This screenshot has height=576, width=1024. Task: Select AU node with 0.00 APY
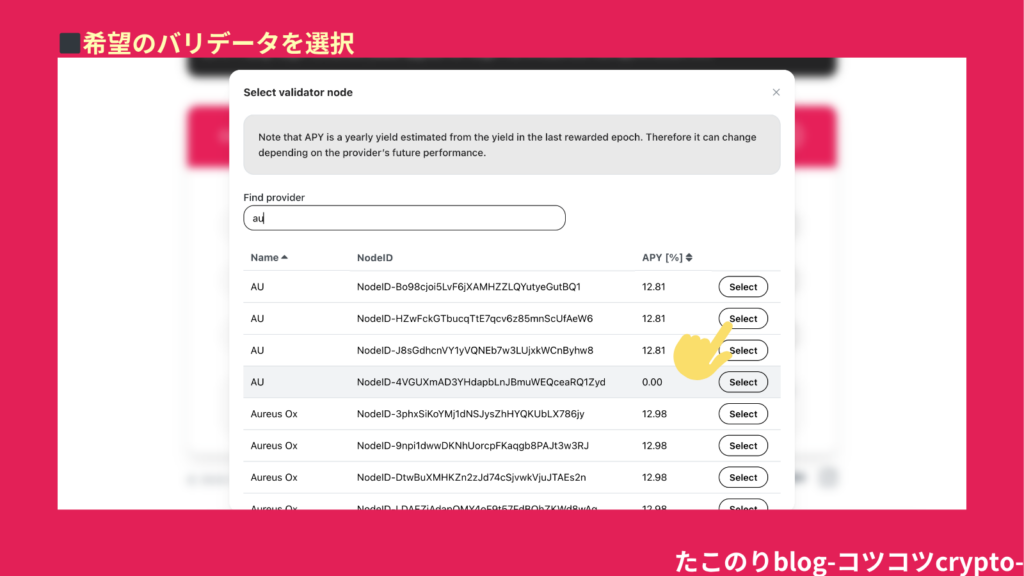click(x=743, y=382)
